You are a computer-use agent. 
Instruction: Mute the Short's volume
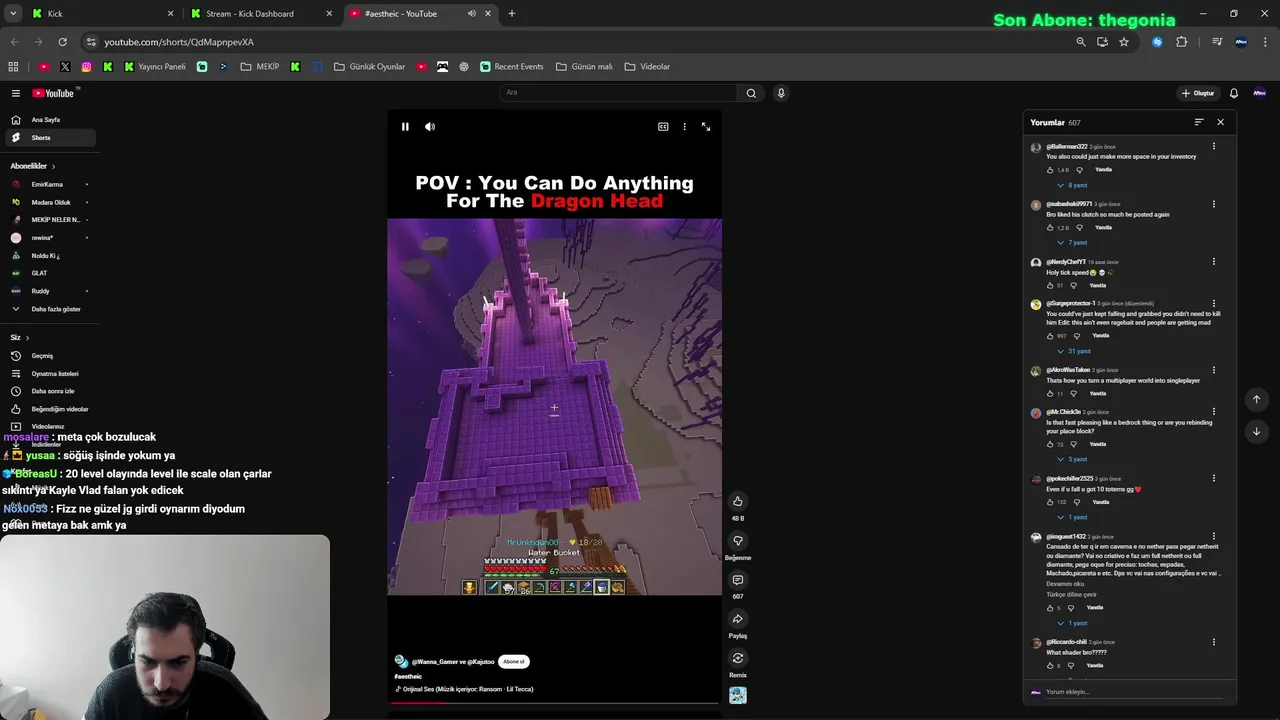[430, 127]
